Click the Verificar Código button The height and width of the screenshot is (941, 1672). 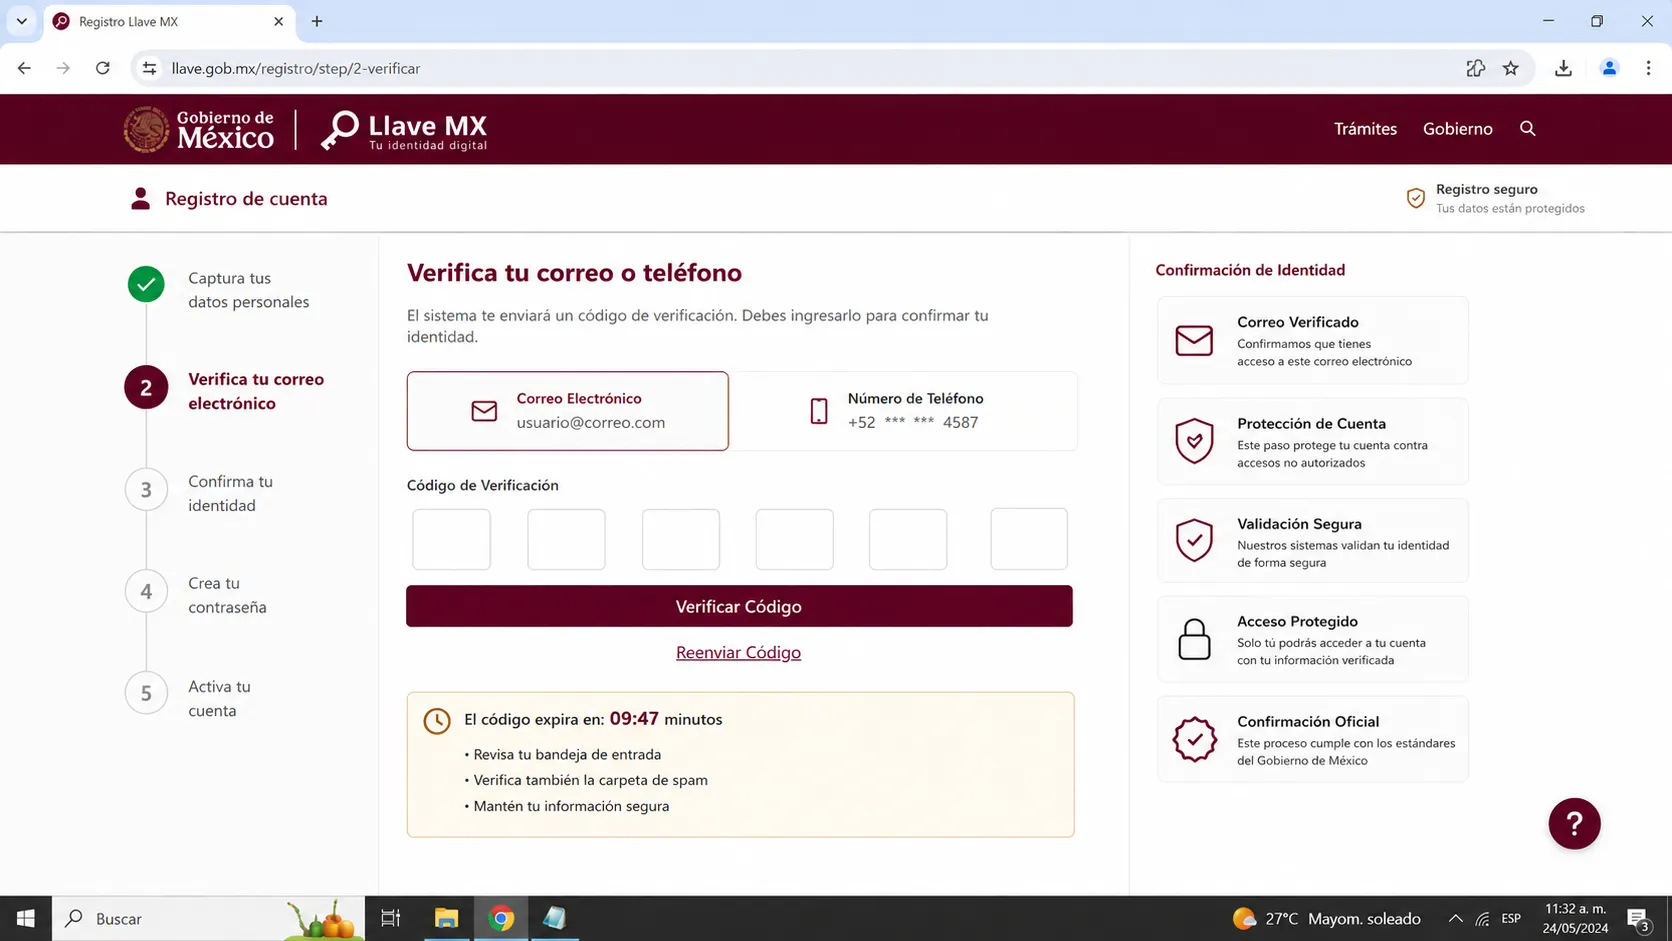(739, 606)
